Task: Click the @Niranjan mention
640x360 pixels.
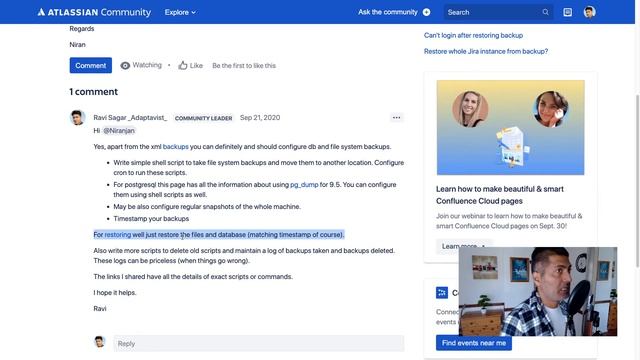Action: coord(119,131)
